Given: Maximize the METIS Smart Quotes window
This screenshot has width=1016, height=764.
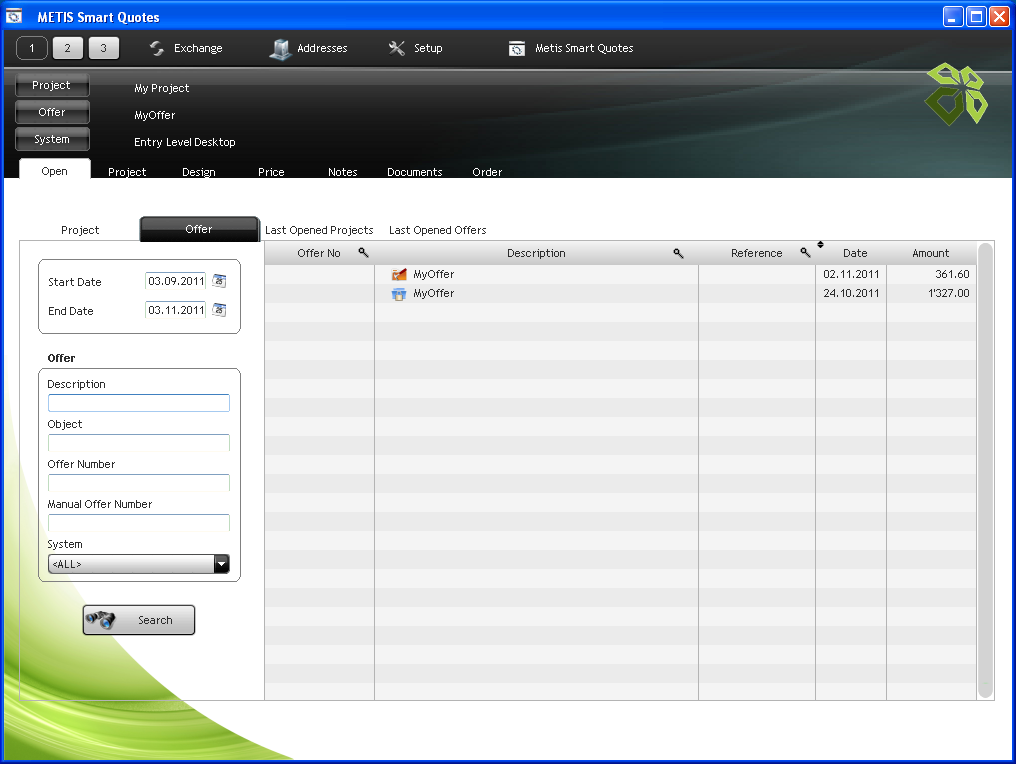Looking at the screenshot, I should [x=976, y=17].
